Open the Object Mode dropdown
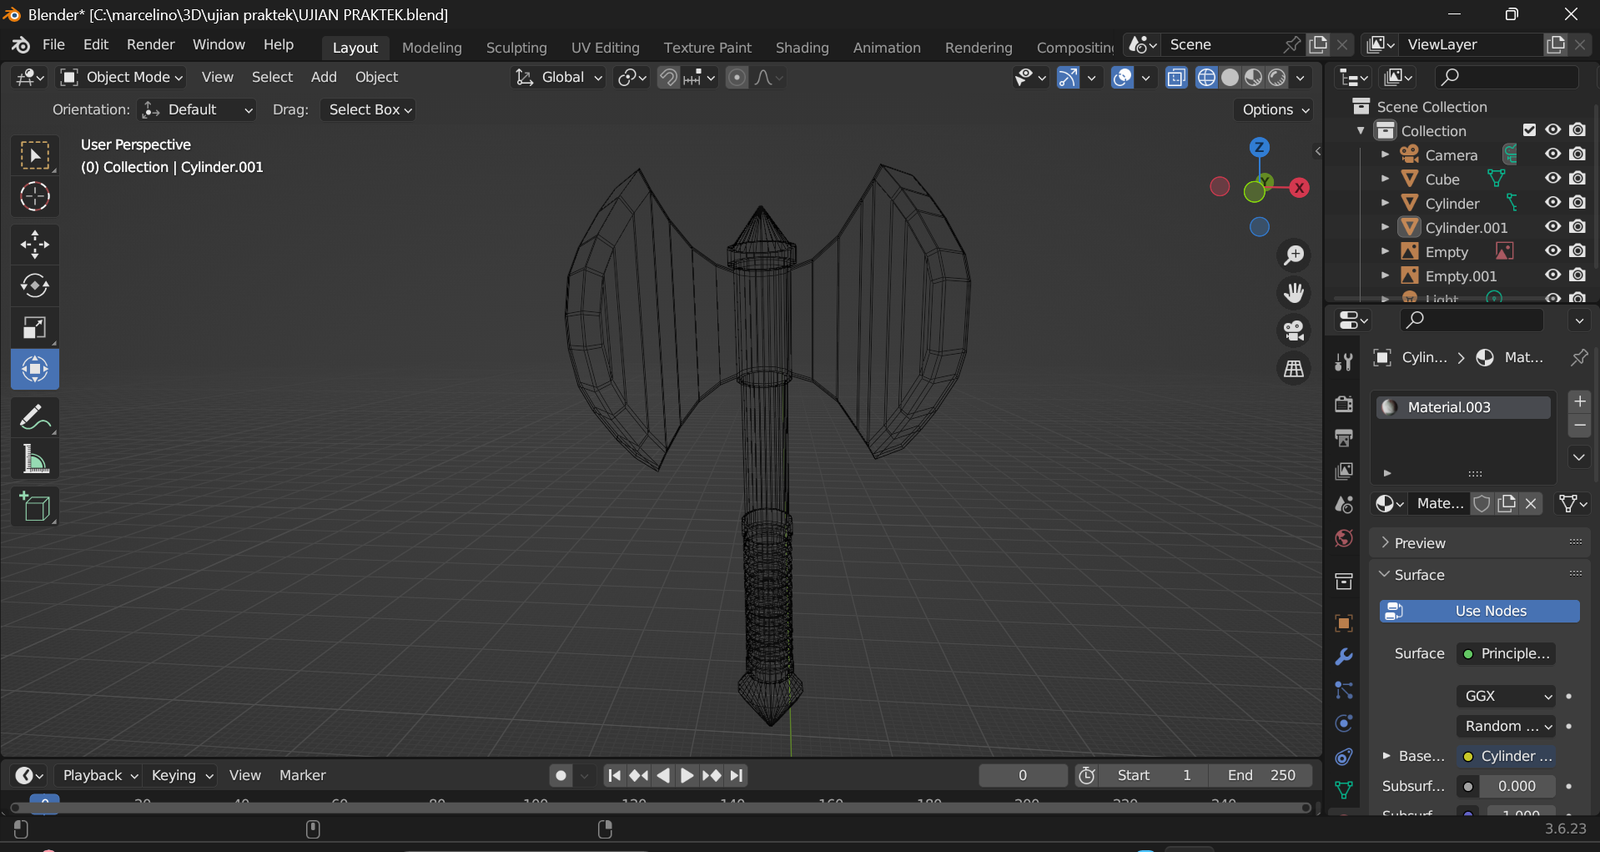Image resolution: width=1600 pixels, height=852 pixels. [122, 77]
